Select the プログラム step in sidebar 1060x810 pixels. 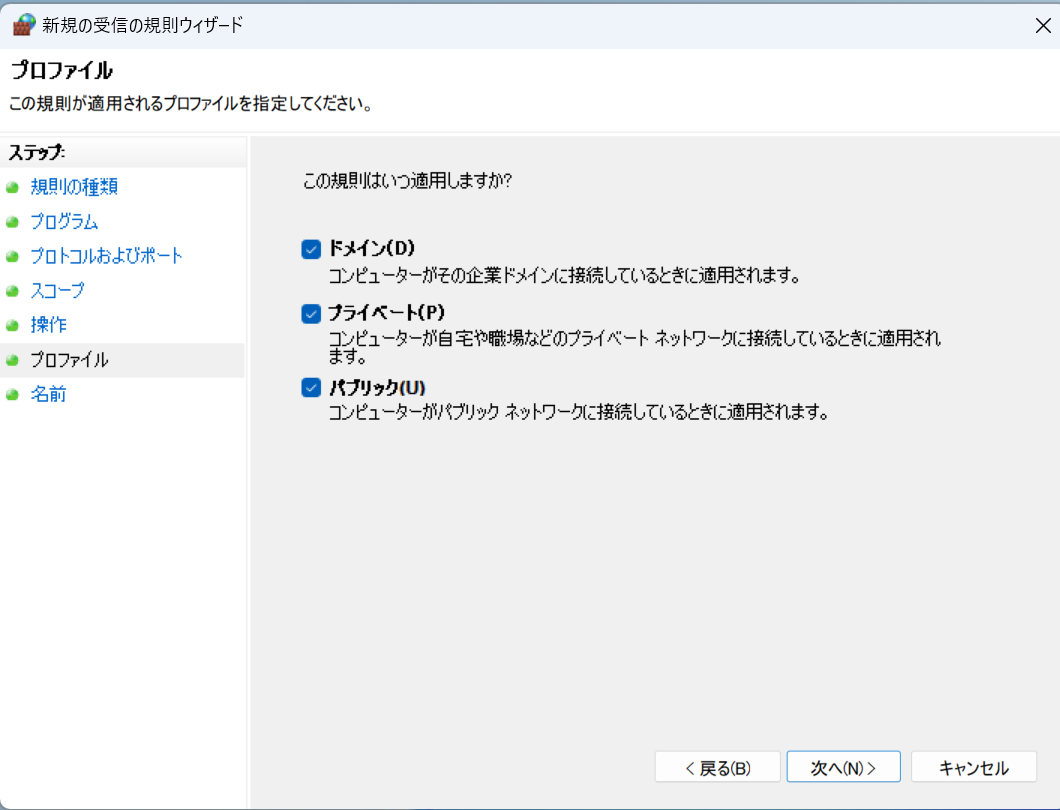click(x=63, y=222)
